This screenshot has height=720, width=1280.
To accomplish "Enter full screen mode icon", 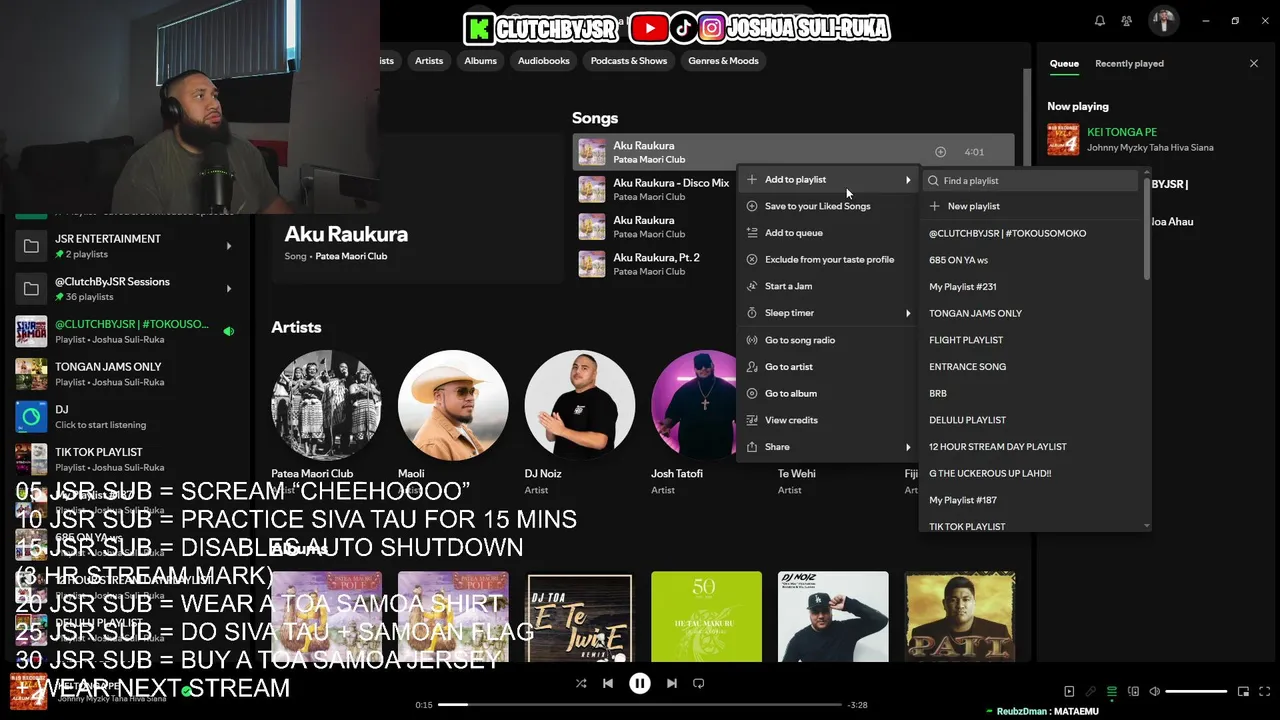I will (x=1264, y=691).
